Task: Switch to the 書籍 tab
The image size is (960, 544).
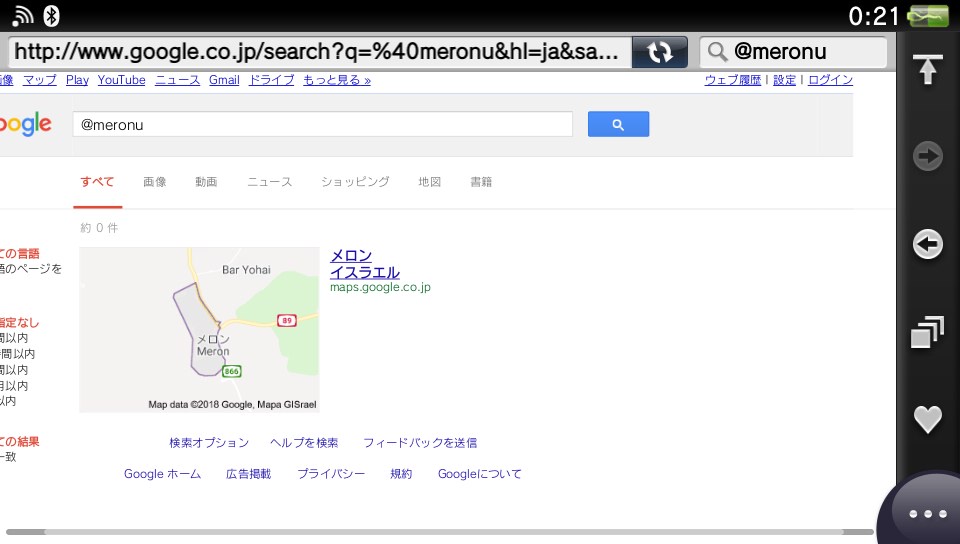Action: (481, 182)
